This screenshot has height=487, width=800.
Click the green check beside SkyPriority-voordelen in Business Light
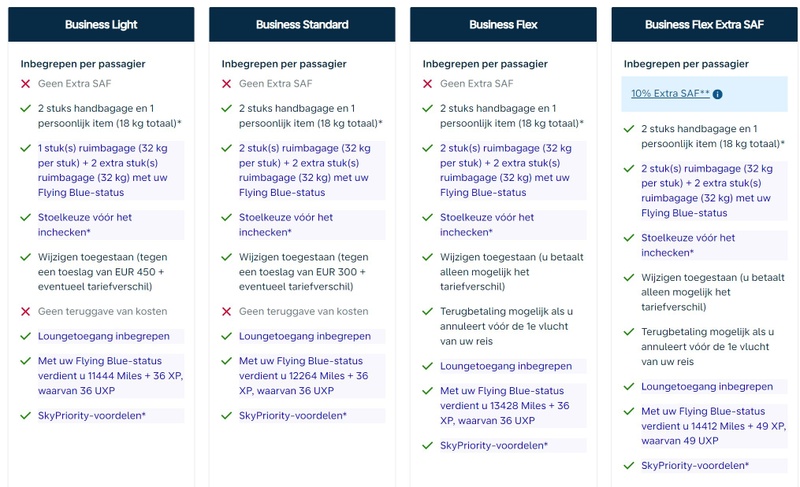point(26,416)
